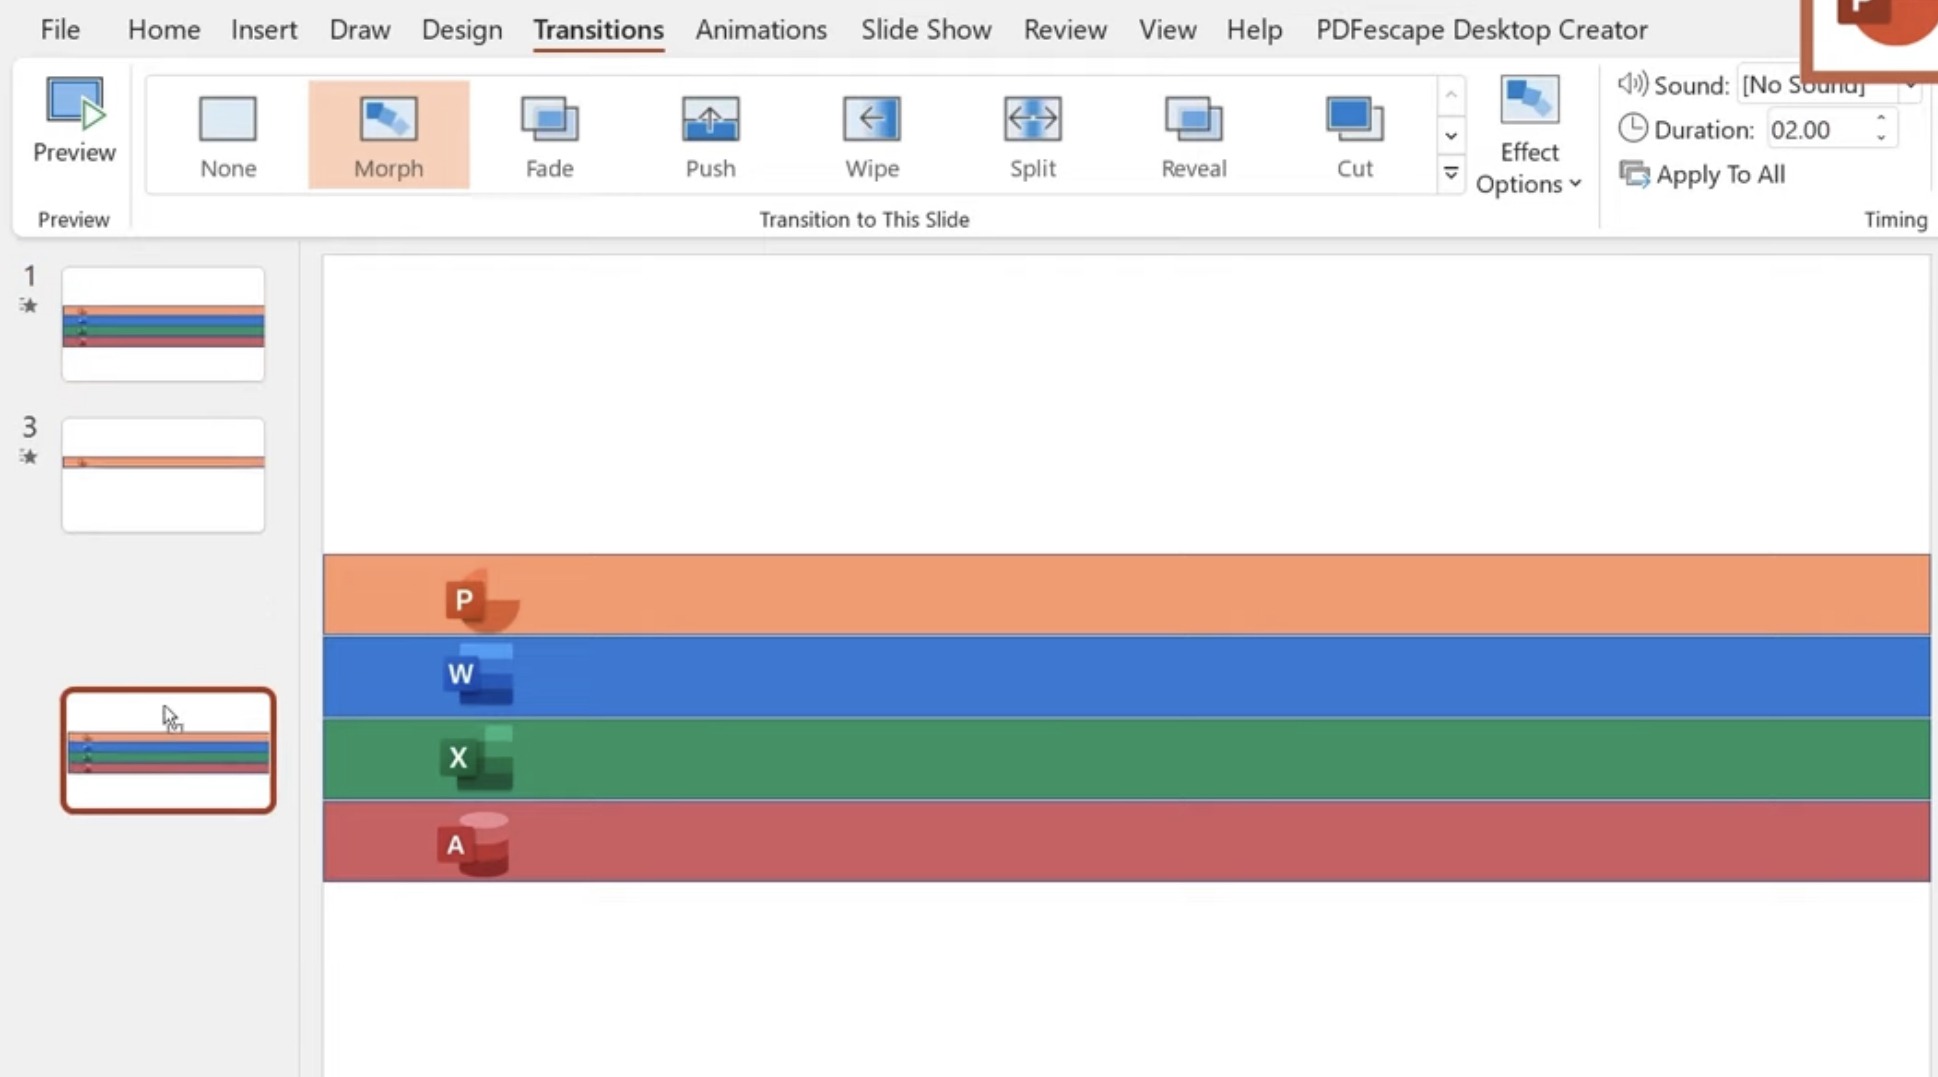Click the Sound speaker icon

click(x=1632, y=84)
